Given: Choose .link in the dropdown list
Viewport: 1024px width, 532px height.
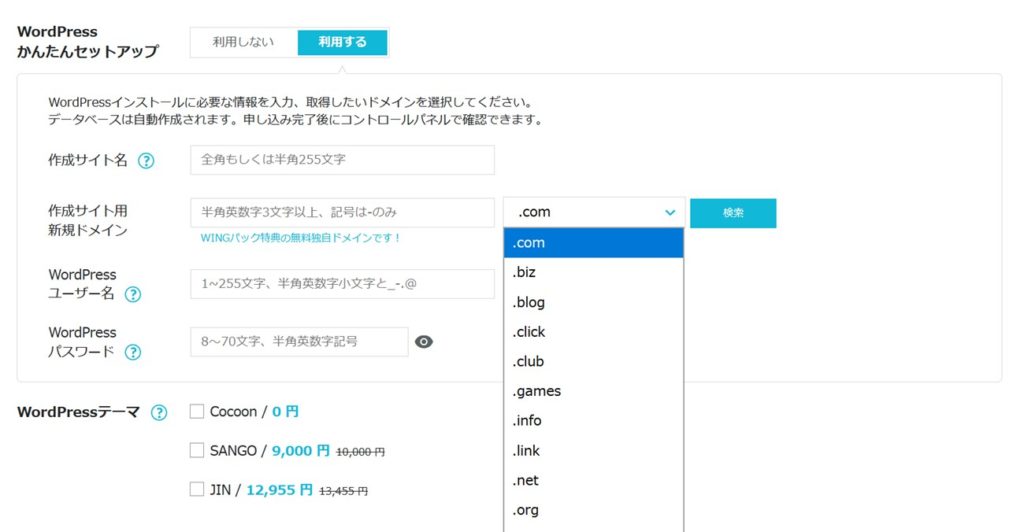Looking at the screenshot, I should 594,450.
